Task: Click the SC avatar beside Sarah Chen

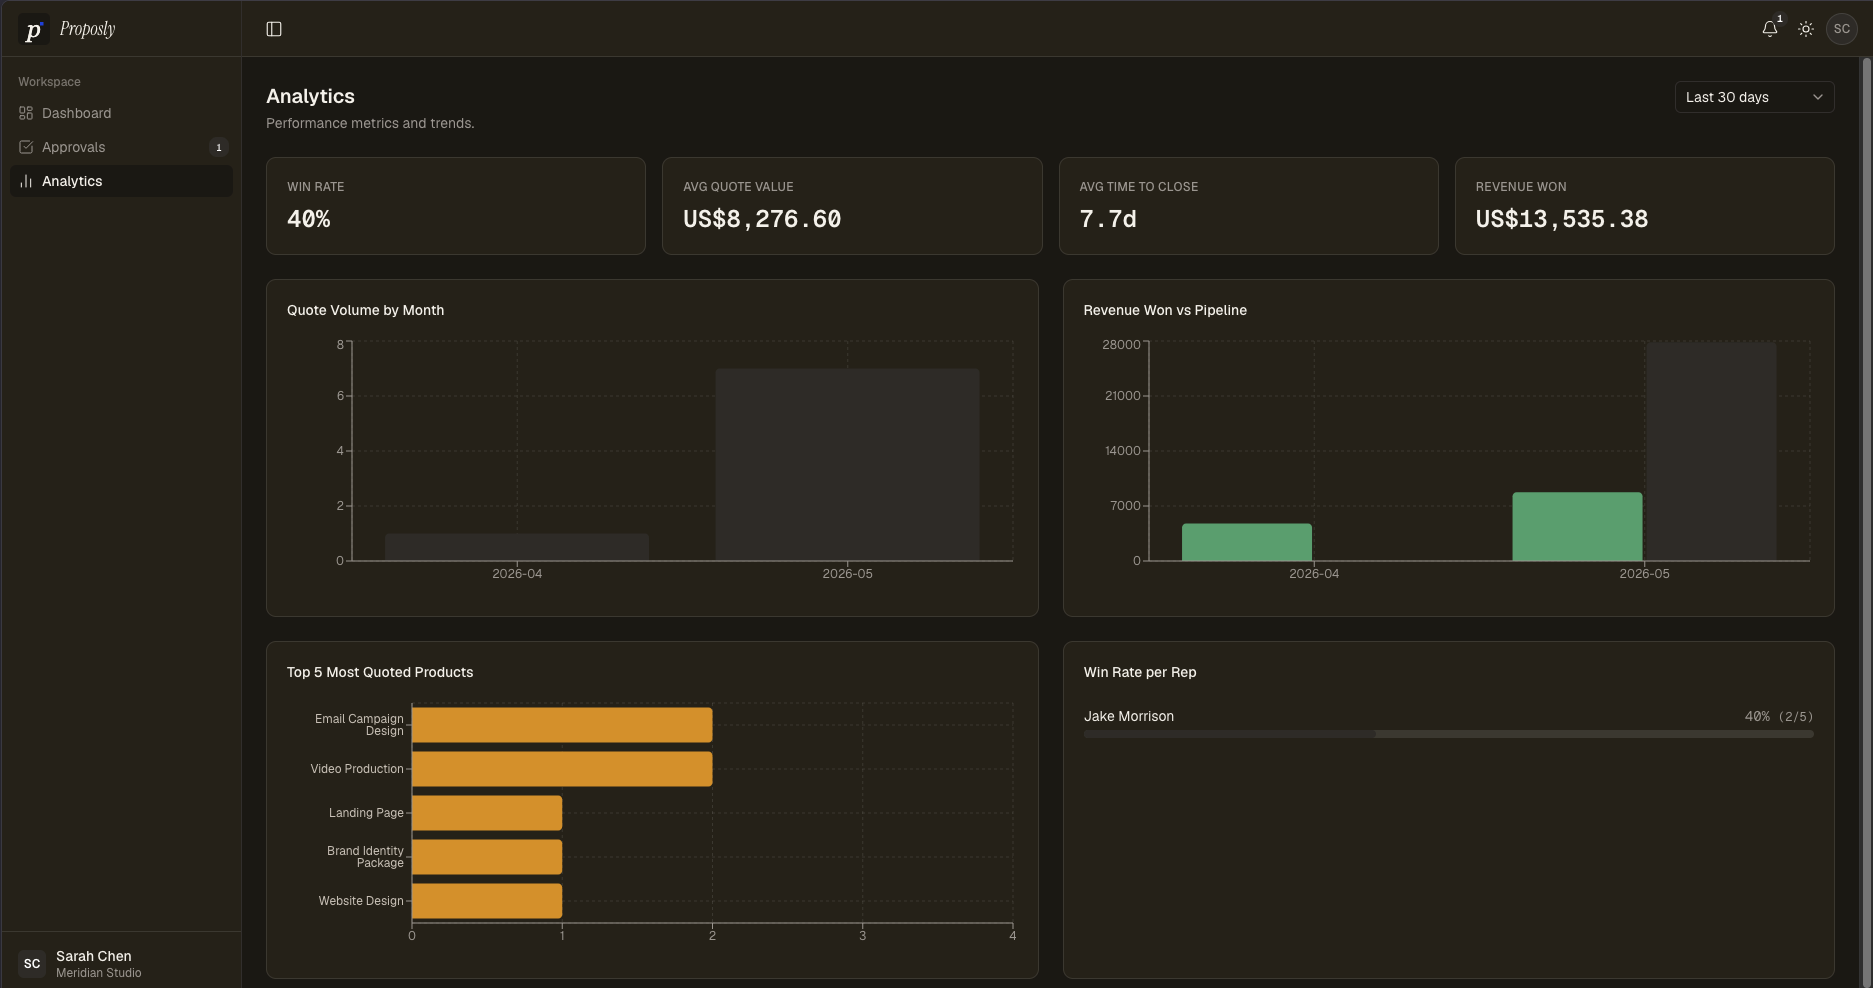Action: 32,963
